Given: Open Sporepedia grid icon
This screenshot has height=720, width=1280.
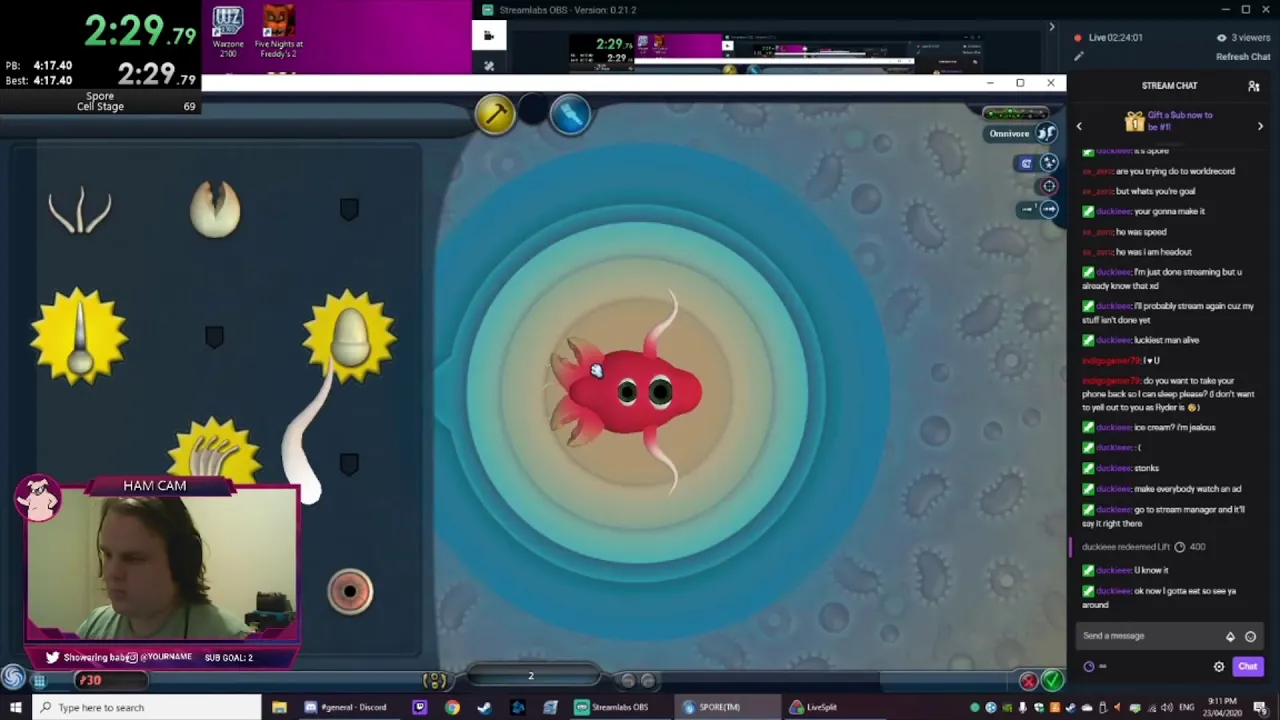Looking at the screenshot, I should 39,681.
